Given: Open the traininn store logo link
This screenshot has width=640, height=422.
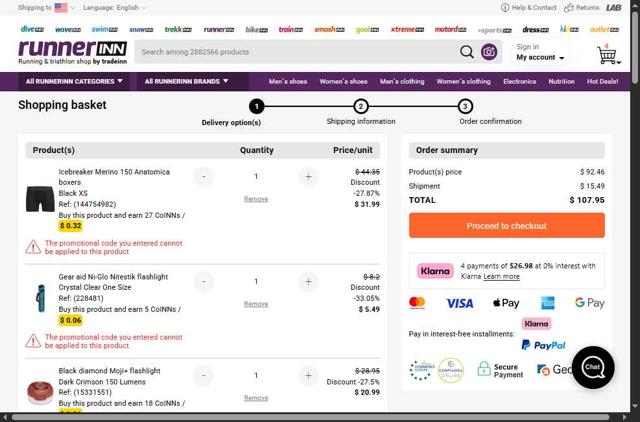Looking at the screenshot, I should (x=291, y=29).
